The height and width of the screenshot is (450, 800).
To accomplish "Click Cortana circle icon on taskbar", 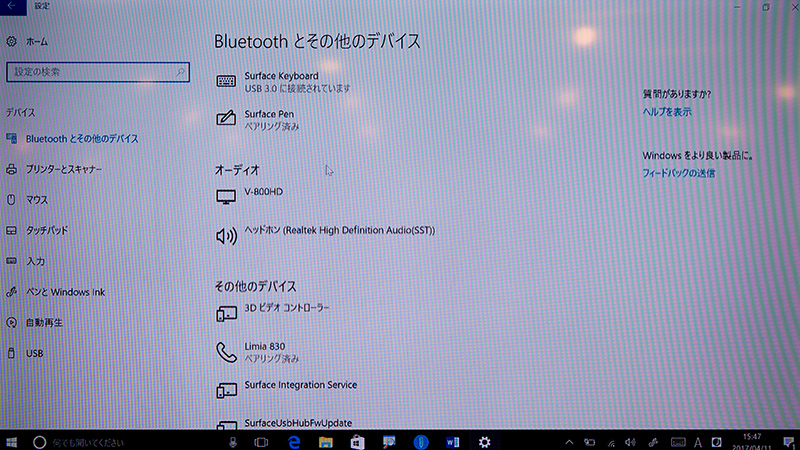I will click(39, 442).
